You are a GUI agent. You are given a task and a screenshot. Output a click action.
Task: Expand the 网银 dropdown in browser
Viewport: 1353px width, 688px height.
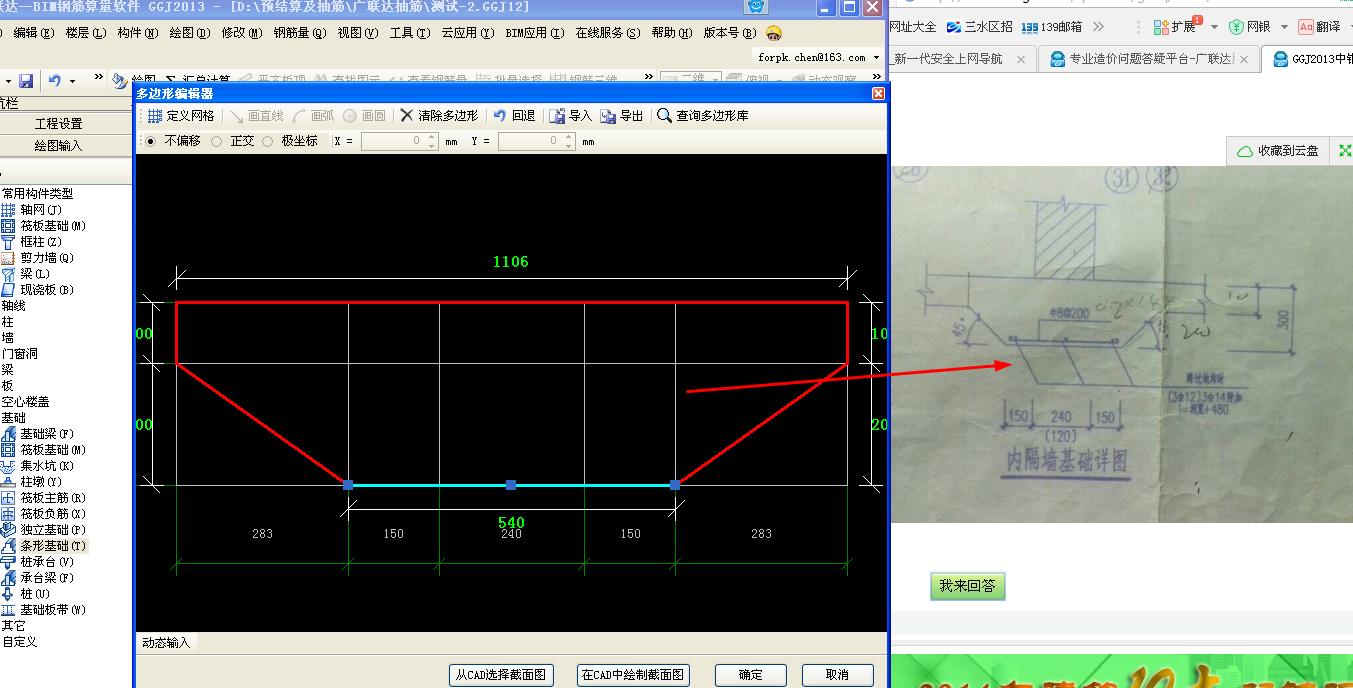[1284, 27]
